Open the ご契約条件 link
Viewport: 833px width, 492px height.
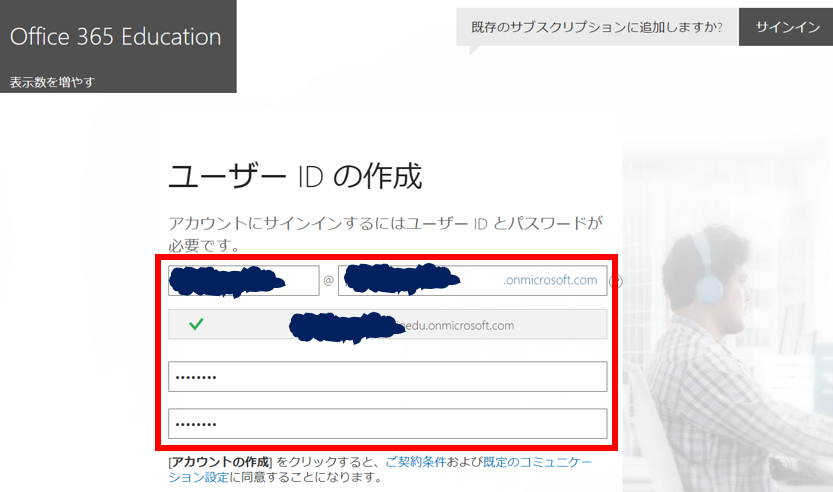pyautogui.click(x=415, y=462)
